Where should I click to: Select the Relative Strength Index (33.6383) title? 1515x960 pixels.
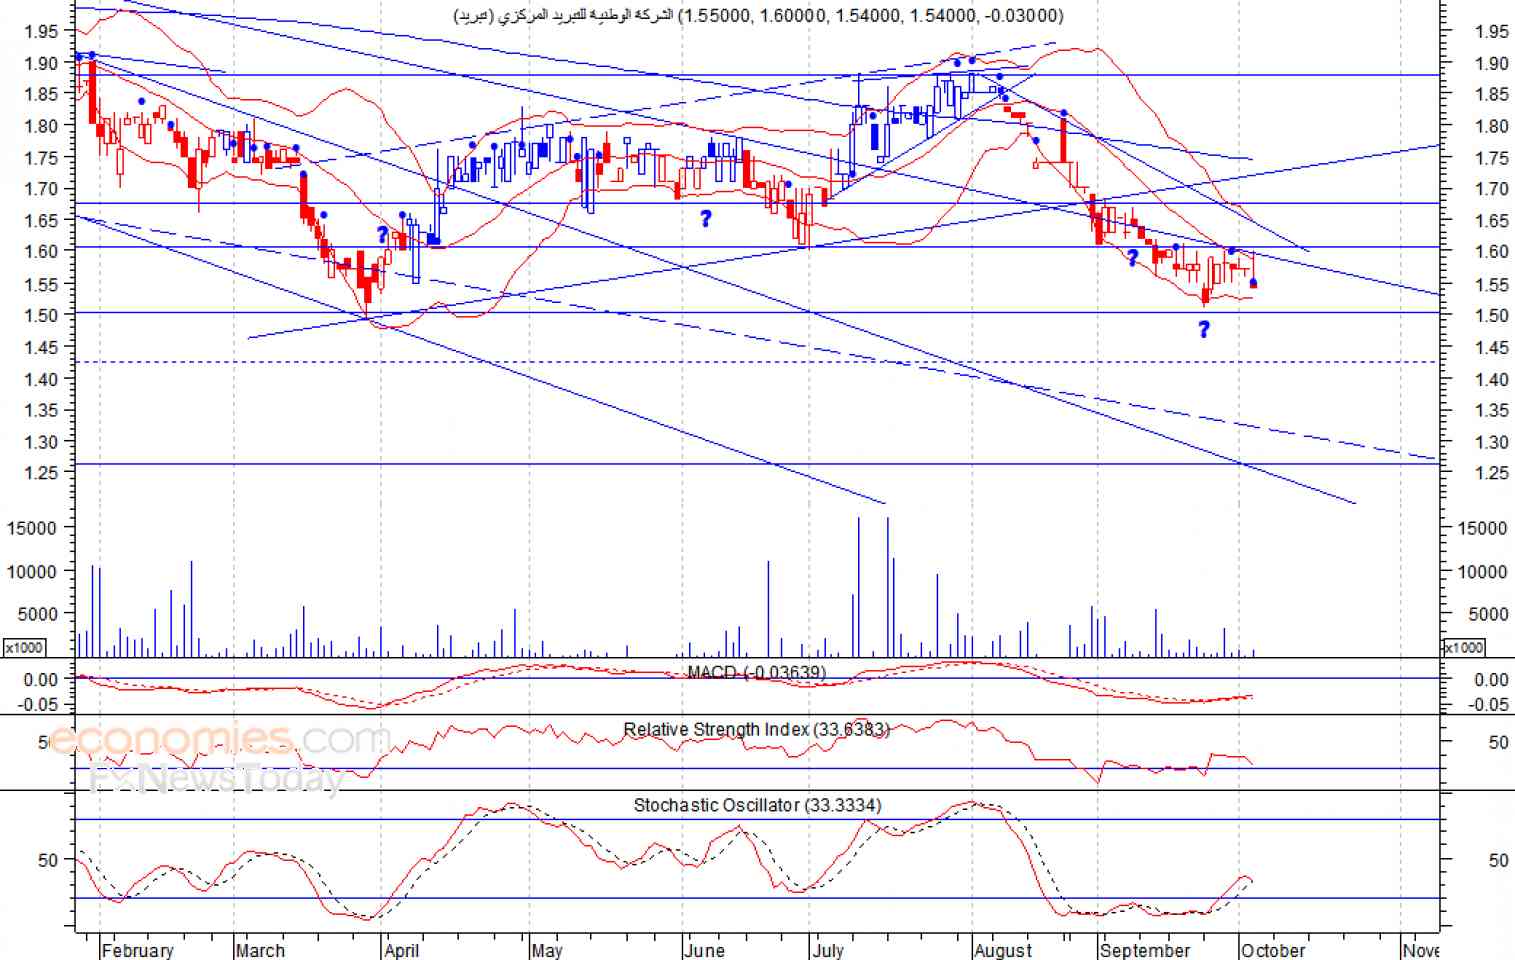point(757,729)
